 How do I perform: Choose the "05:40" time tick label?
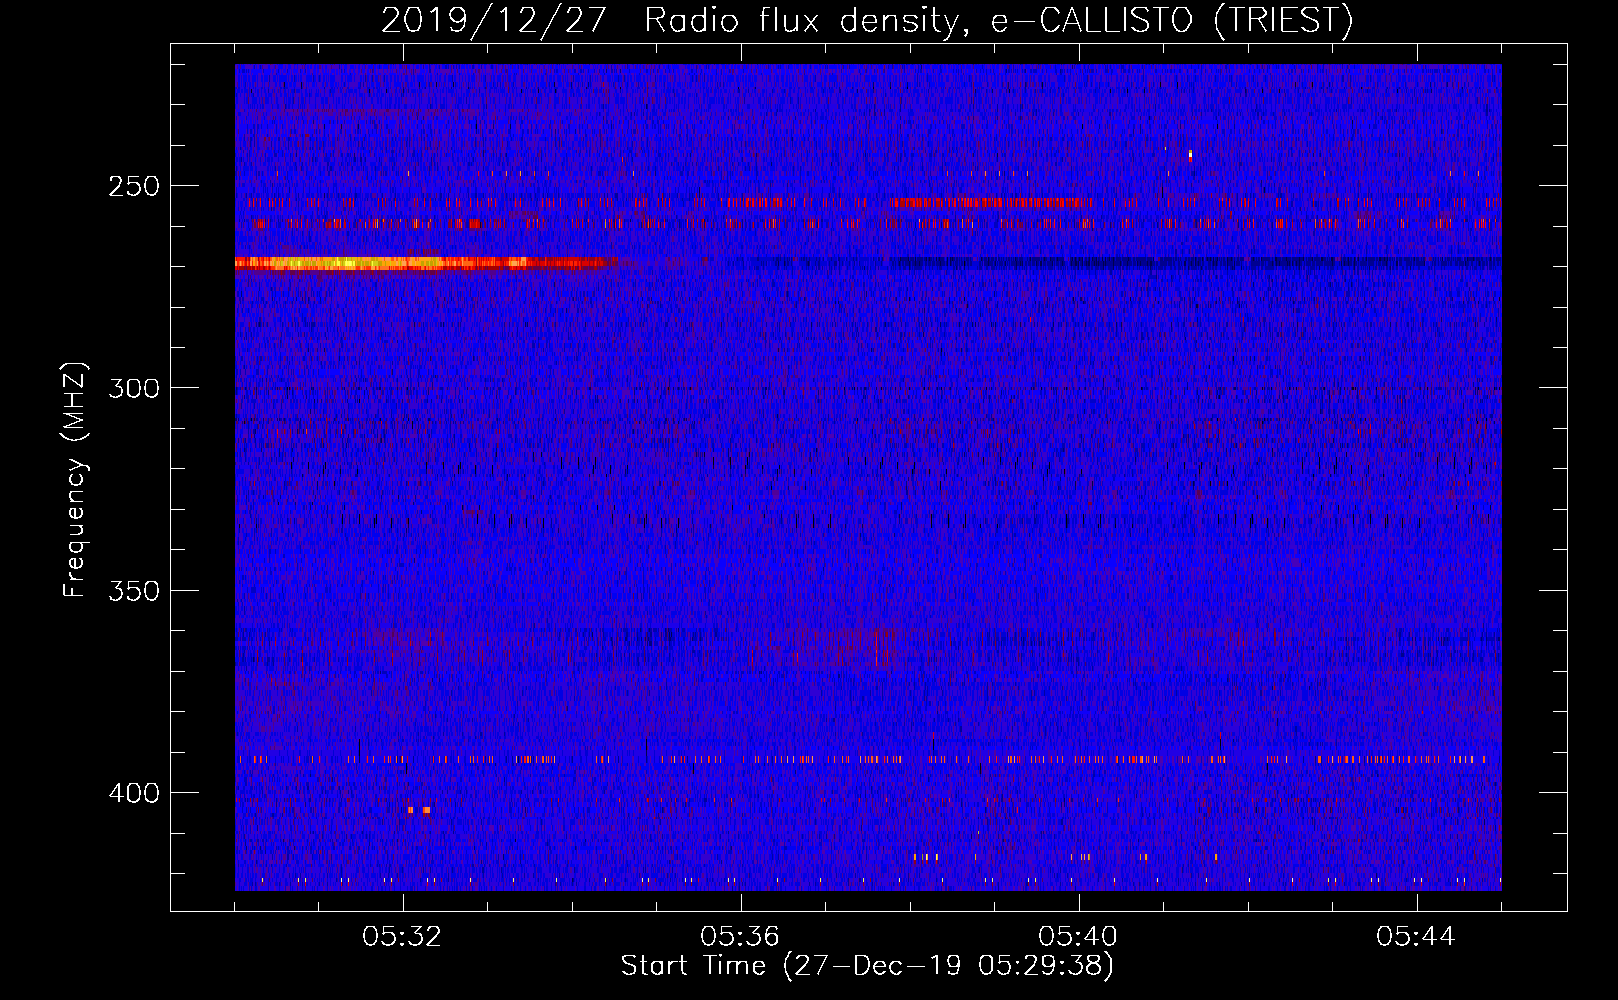coord(1078,936)
